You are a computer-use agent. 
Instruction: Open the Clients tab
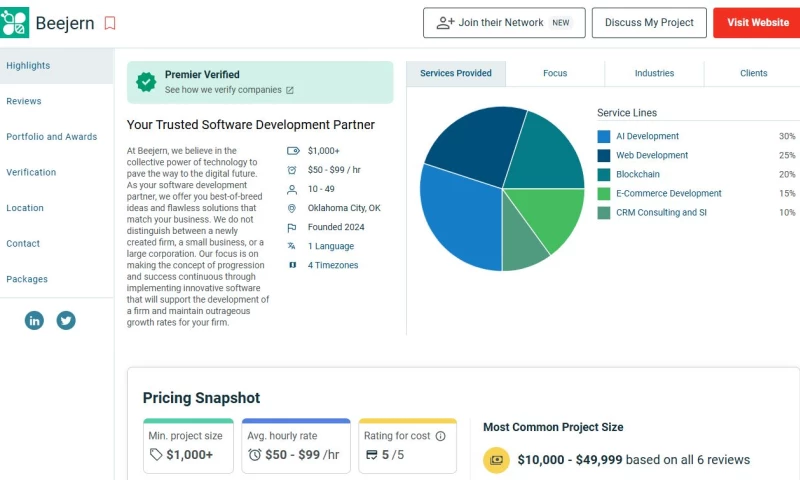point(753,73)
